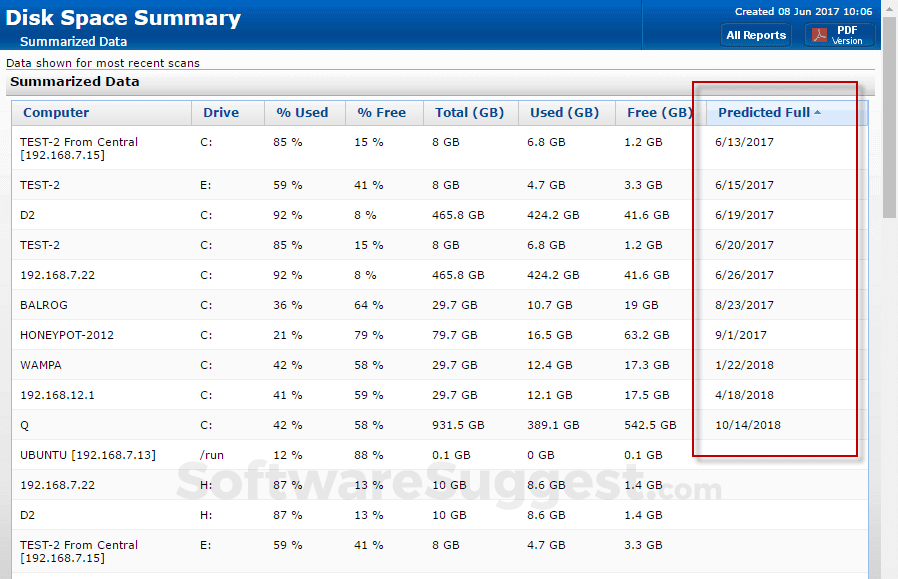The height and width of the screenshot is (579, 898).
Task: Sort the table by Drive column
Action: click(x=220, y=112)
